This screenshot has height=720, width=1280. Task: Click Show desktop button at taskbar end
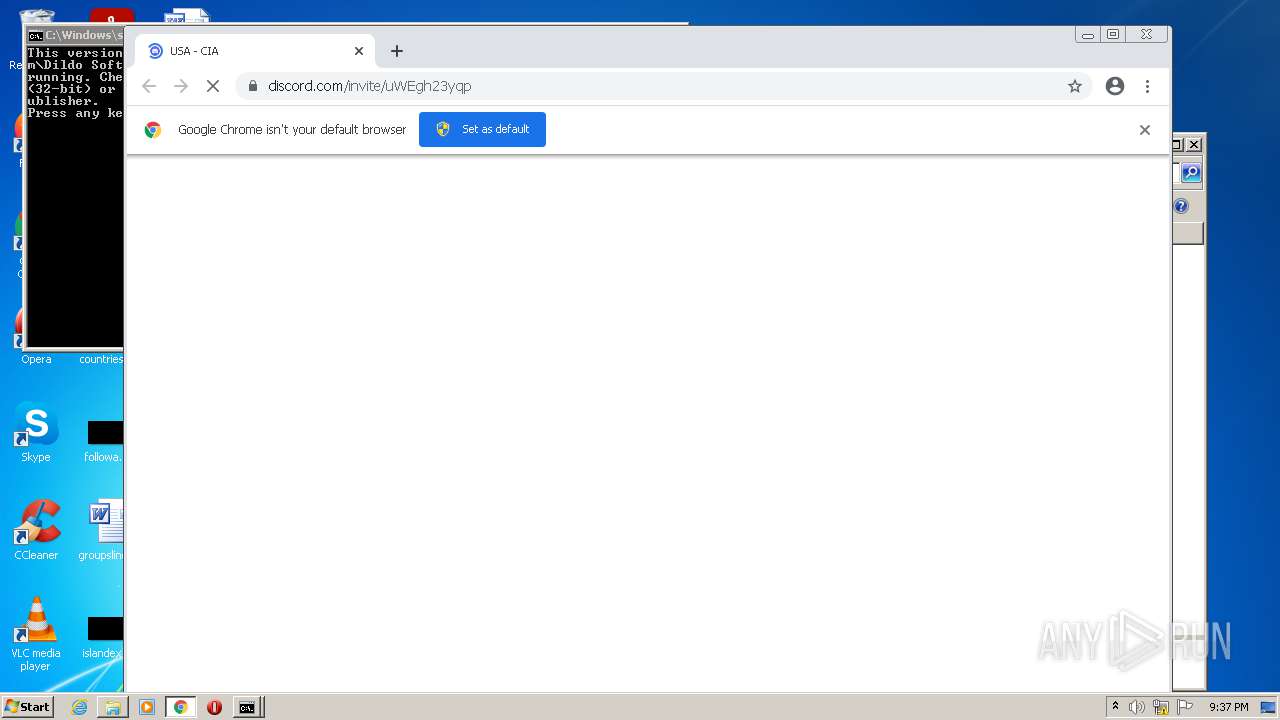click(1269, 707)
